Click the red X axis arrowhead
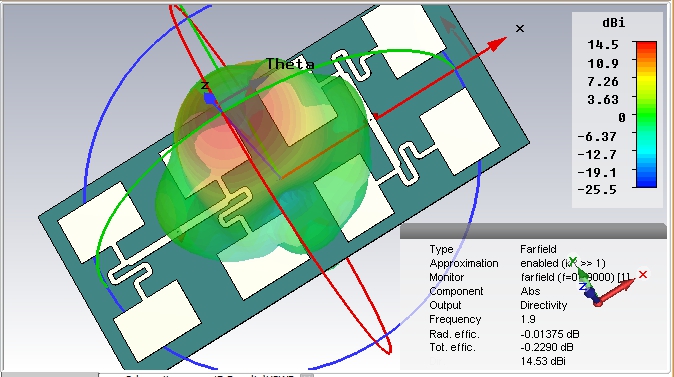 click(498, 43)
